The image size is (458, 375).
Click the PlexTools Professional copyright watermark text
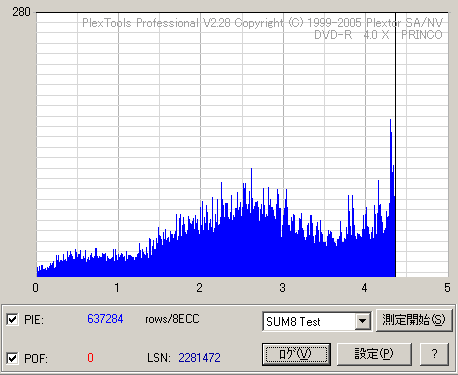[262, 23]
